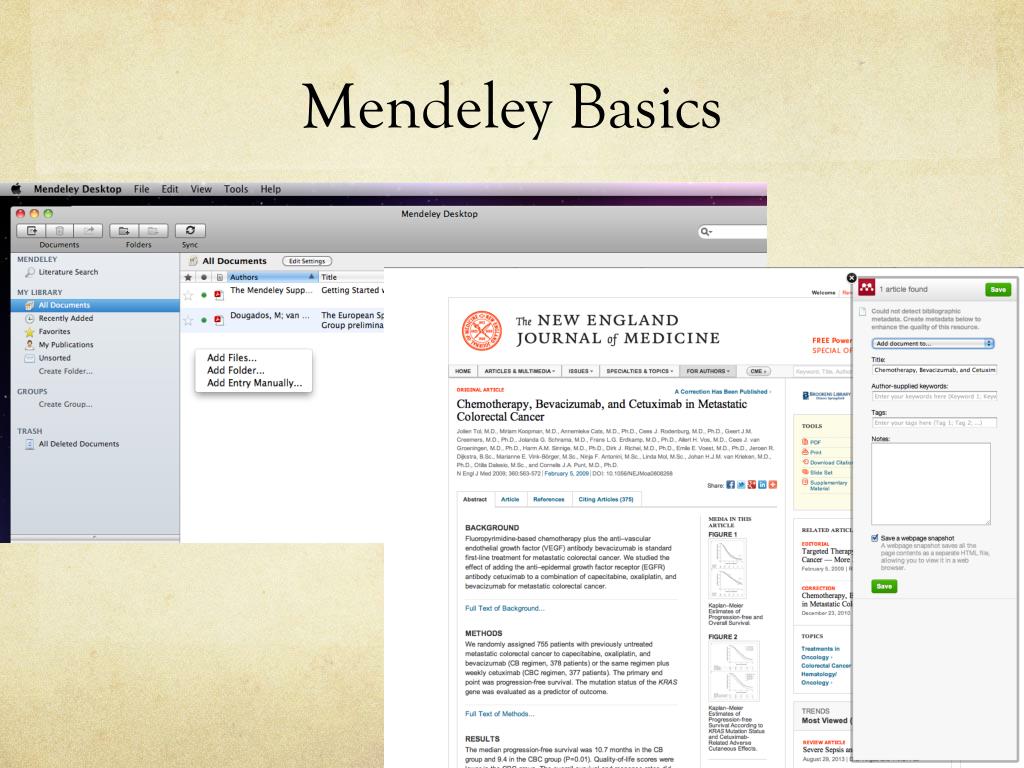Viewport: 1024px width, 768px height.
Task: Share article on Facebook
Action: 731,485
